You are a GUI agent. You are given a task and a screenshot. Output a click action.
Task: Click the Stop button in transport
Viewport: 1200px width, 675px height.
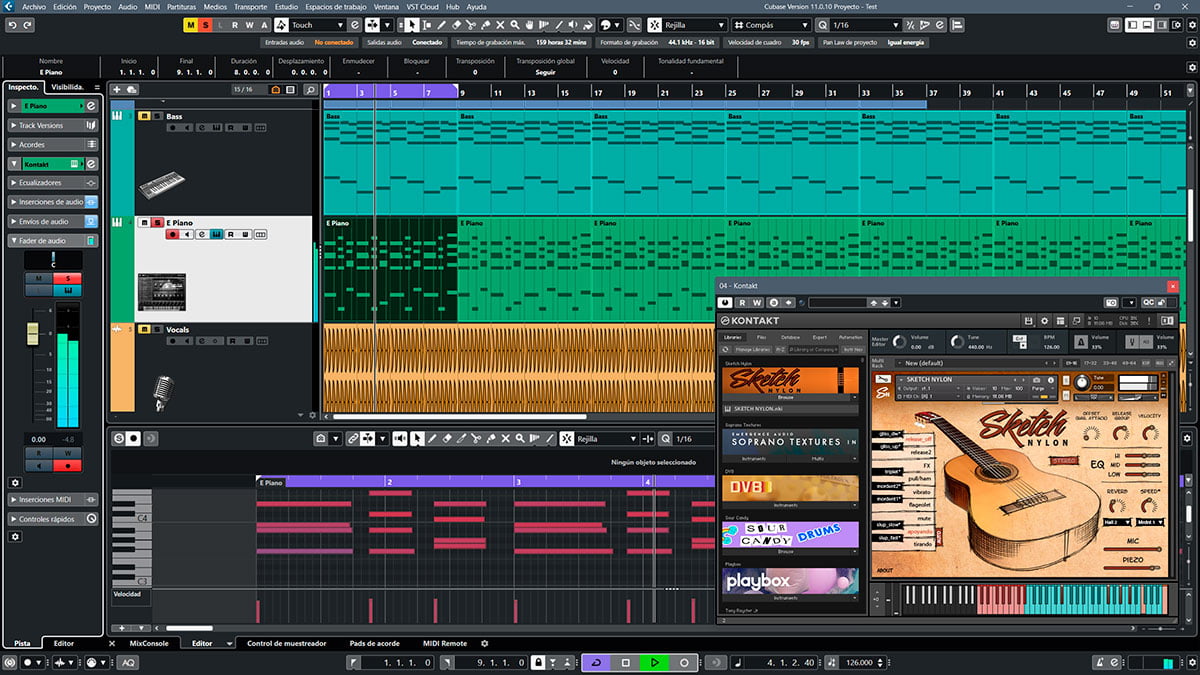[x=625, y=662]
